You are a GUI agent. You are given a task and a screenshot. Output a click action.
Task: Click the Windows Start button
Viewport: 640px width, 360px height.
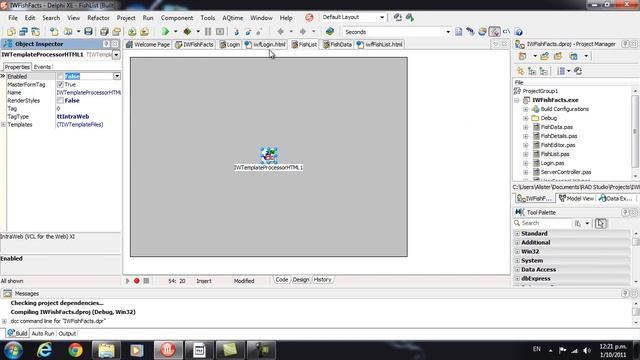tap(13, 350)
